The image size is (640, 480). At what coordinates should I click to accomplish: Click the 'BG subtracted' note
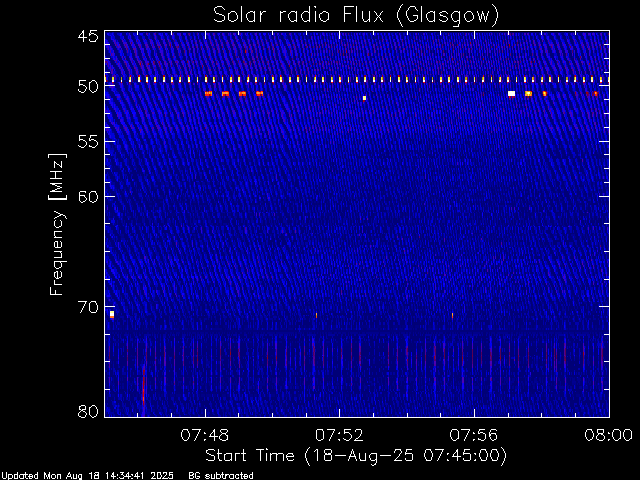point(221,476)
